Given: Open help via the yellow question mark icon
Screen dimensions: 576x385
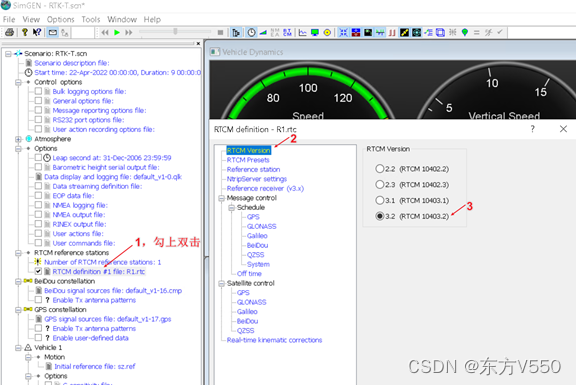Looking at the screenshot, I should [x=25, y=32].
